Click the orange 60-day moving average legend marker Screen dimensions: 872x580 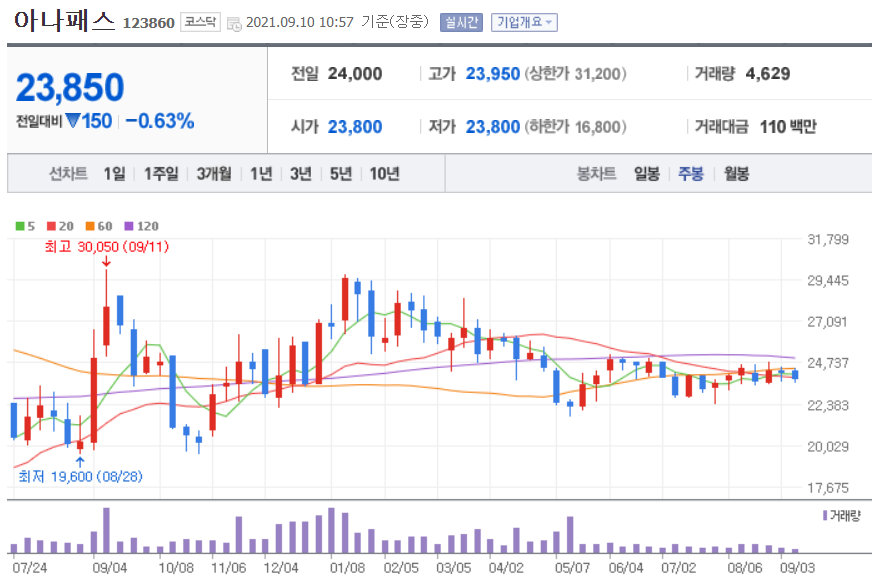[90, 226]
